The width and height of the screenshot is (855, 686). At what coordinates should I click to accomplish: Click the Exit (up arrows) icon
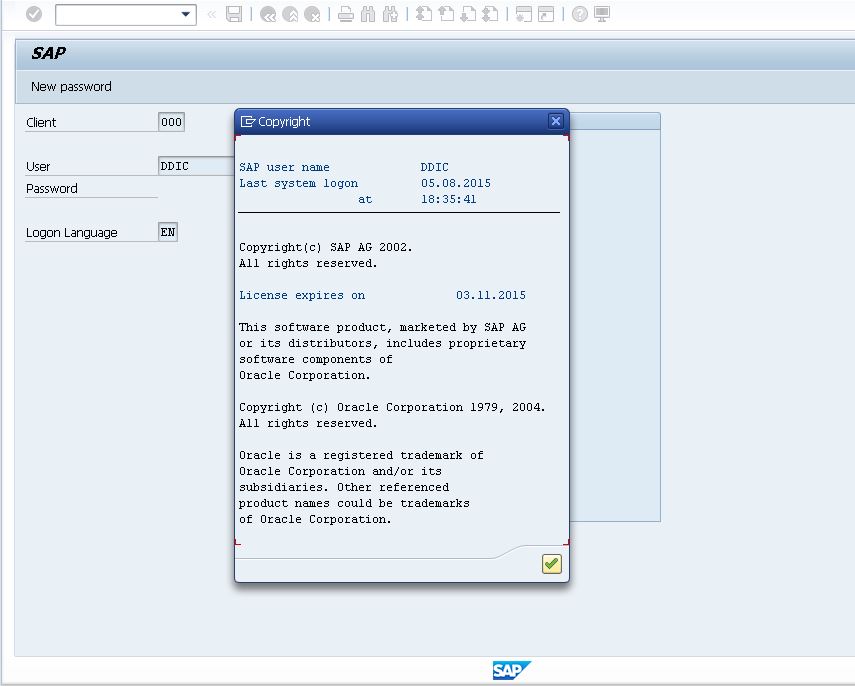pos(290,14)
